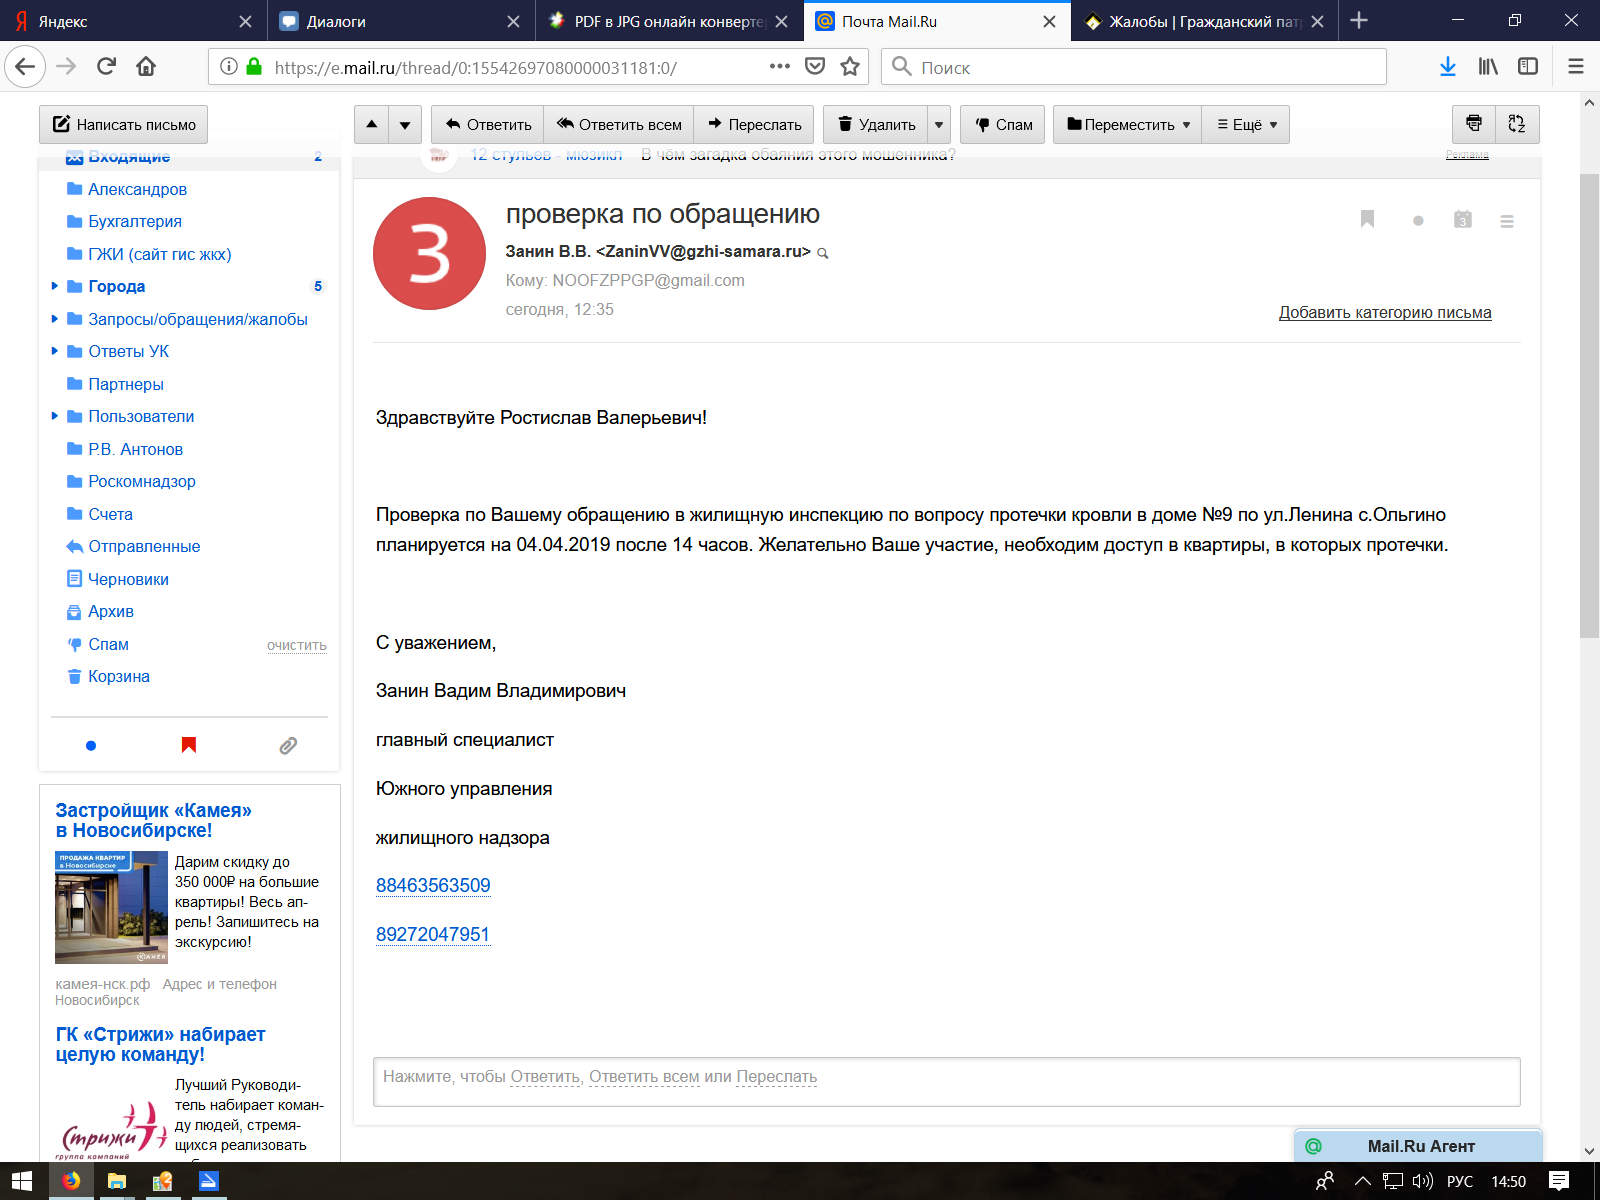Open the message options hamburger icon
The width and height of the screenshot is (1600, 1200).
[1507, 221]
